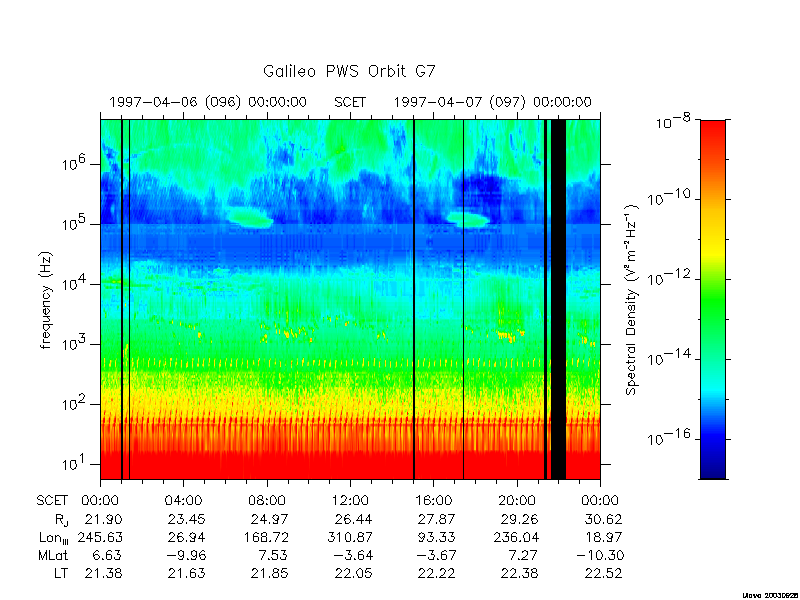Click the colorbar tick label 10^-10

click(669, 197)
